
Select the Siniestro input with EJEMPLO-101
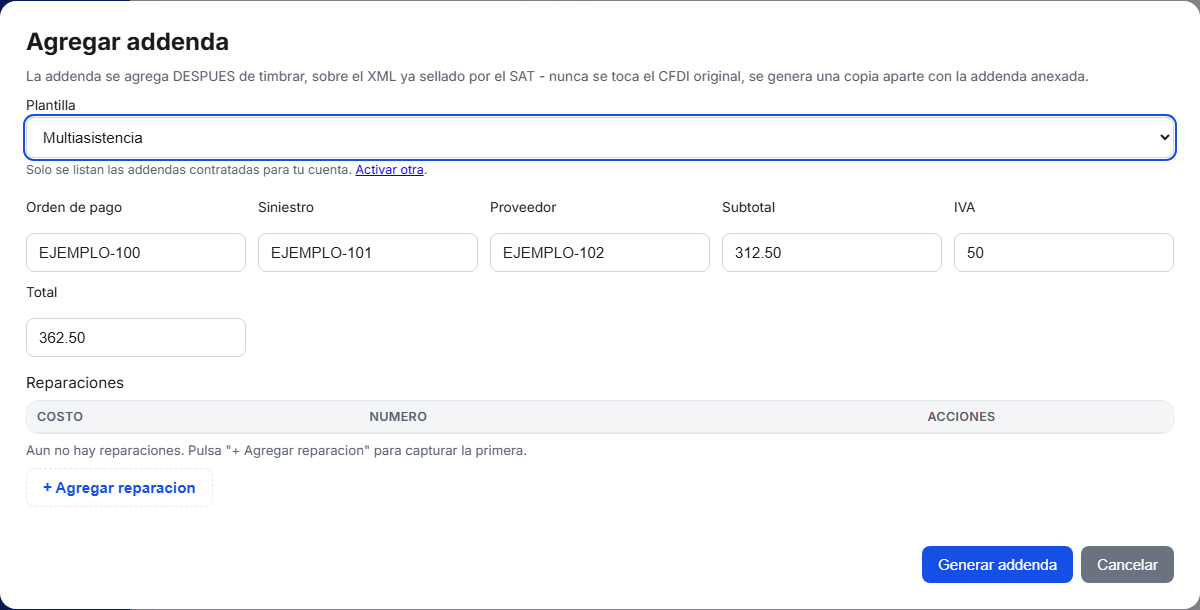click(368, 253)
